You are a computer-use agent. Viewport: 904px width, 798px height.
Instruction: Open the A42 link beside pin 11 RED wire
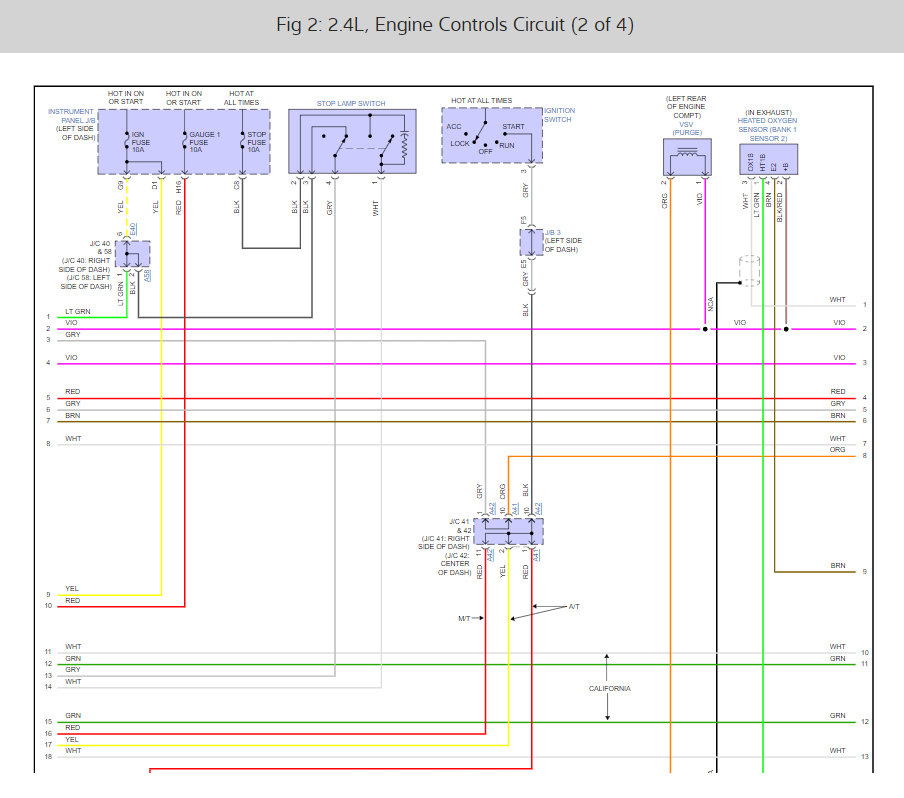point(492,554)
